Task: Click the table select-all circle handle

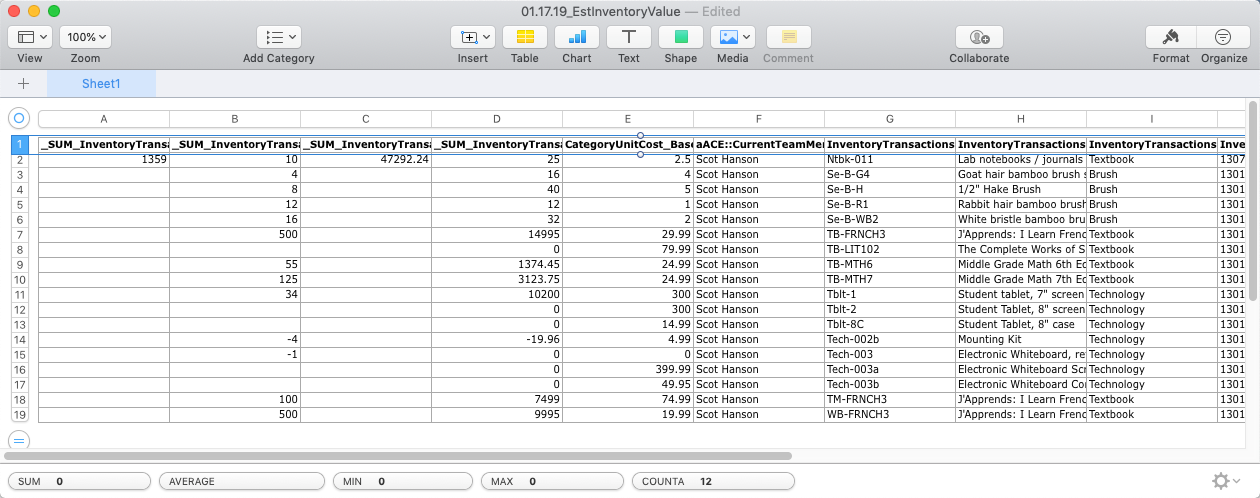Action: 18,118
